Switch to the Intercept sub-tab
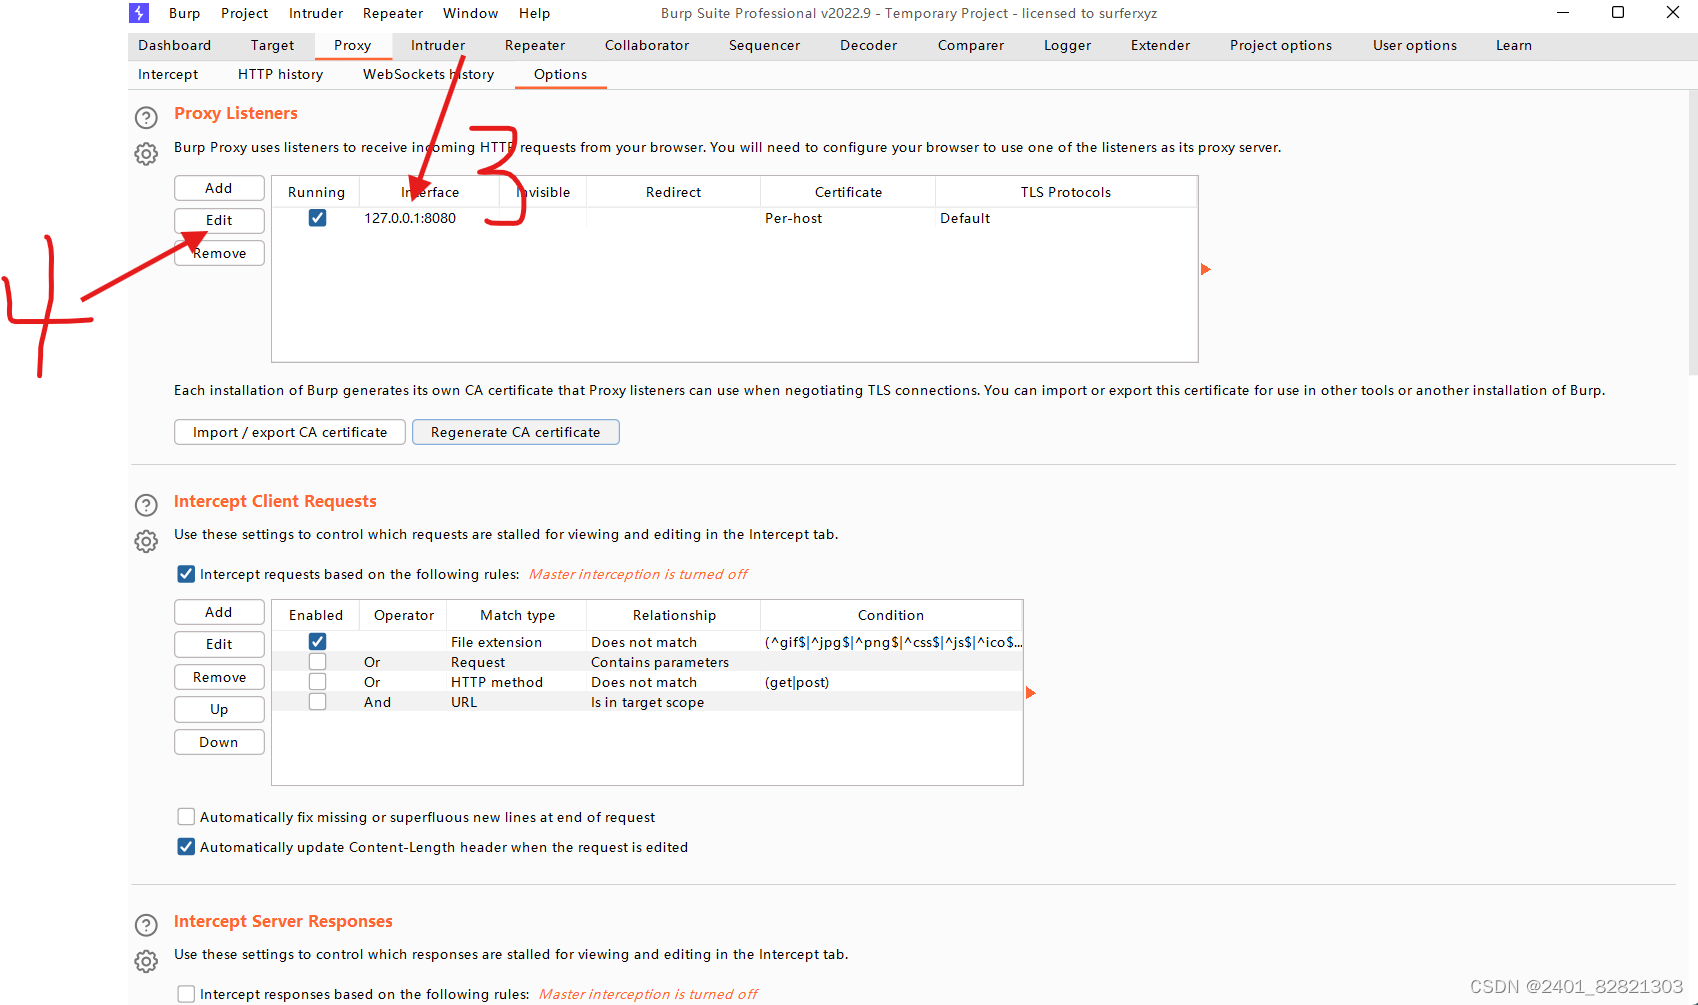 [x=168, y=74]
